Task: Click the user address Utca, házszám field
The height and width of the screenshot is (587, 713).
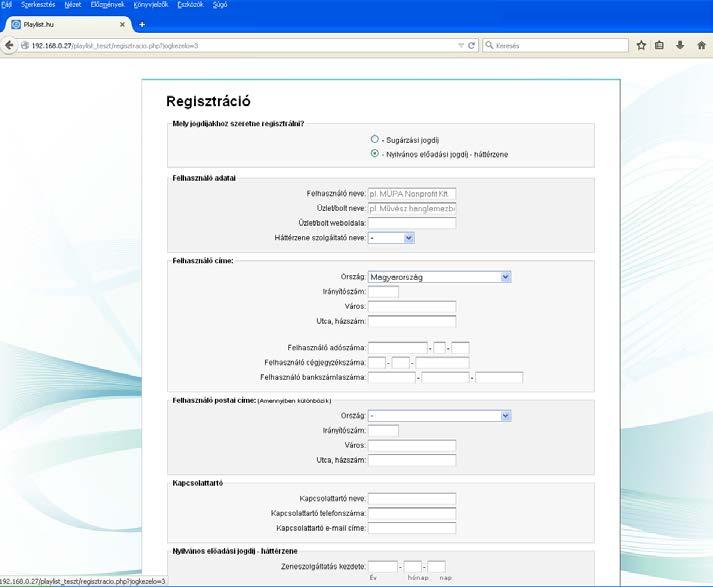Action: [412, 321]
